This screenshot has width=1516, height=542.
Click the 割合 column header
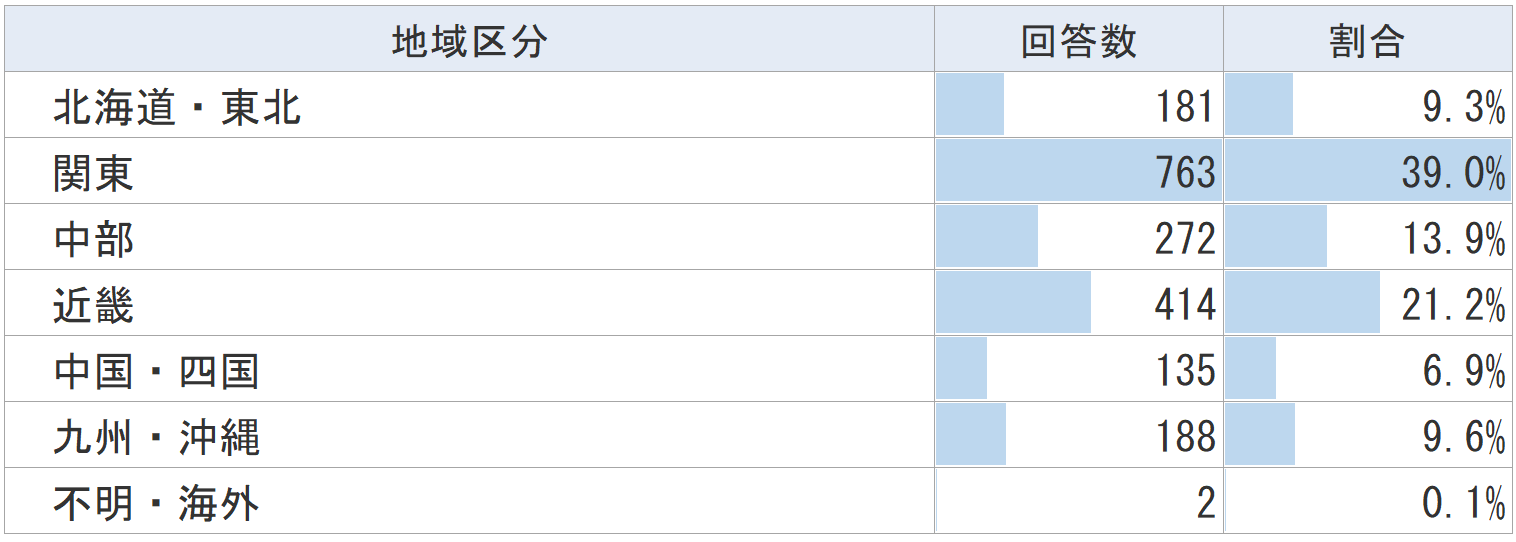pyautogui.click(x=1367, y=41)
